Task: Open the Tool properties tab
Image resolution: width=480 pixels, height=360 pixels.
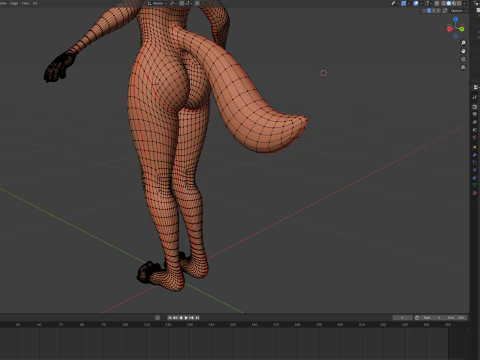Action: 475,97
